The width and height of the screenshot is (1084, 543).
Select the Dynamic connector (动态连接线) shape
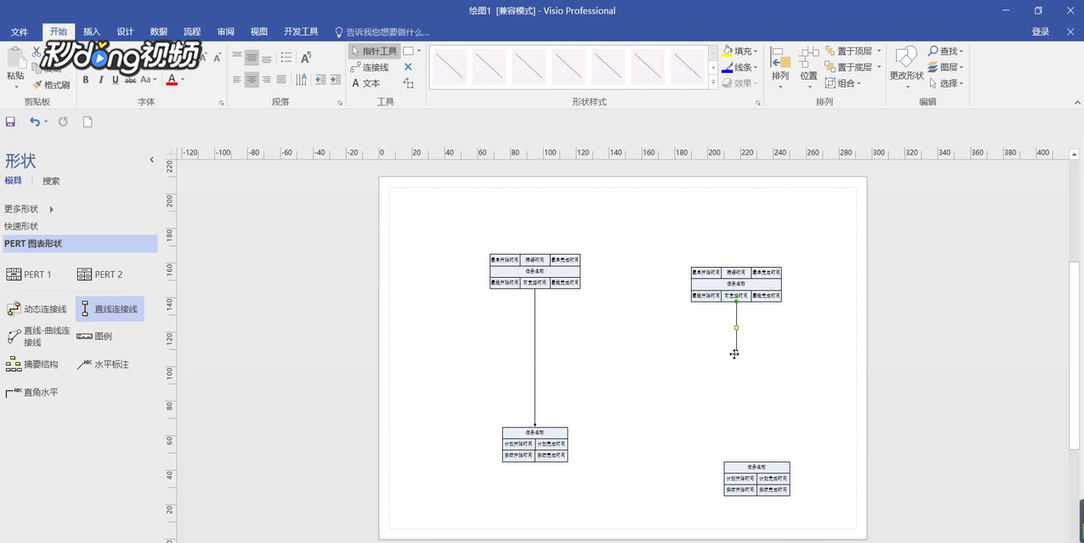click(37, 309)
